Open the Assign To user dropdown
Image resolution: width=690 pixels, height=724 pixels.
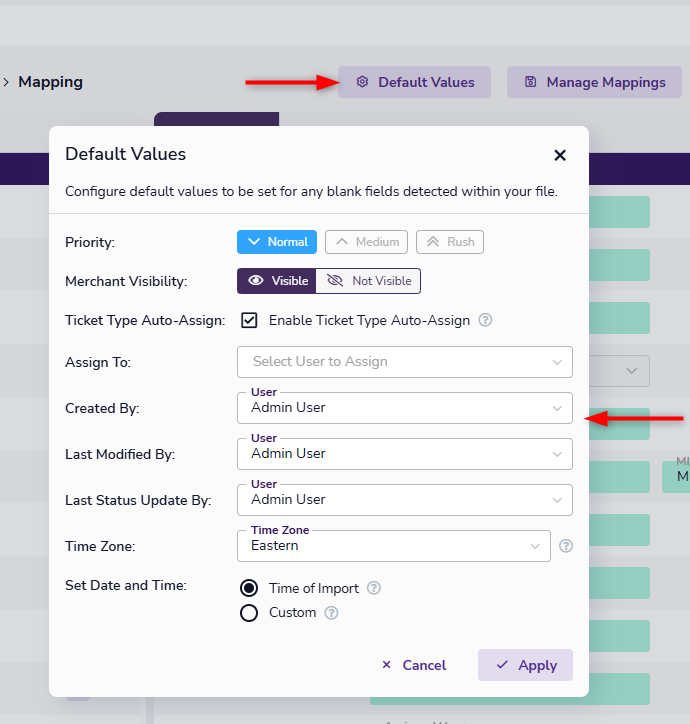click(404, 362)
